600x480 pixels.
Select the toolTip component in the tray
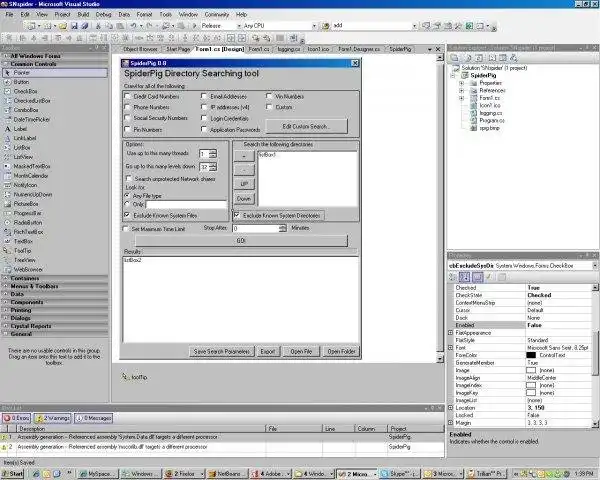[135, 377]
